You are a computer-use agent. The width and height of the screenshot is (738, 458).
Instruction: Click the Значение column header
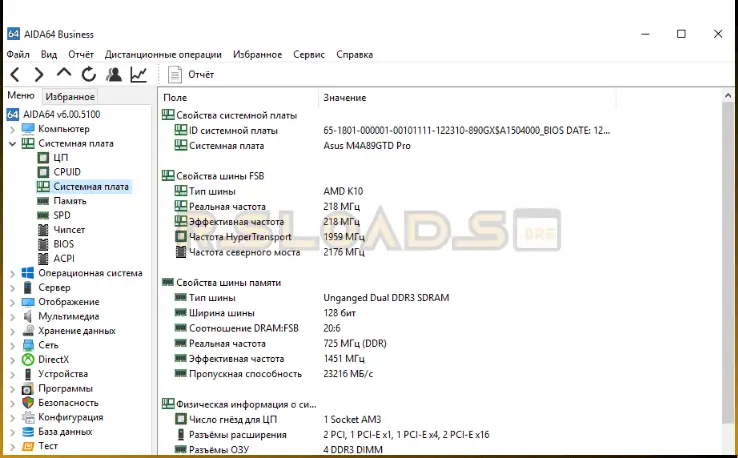[344, 98]
